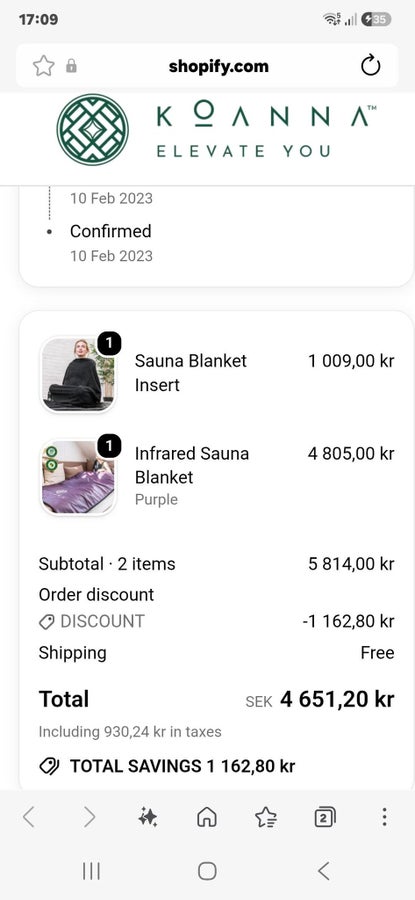The image size is (415, 900).
Task: Tap the bookmark star in address bar
Action: point(44,66)
